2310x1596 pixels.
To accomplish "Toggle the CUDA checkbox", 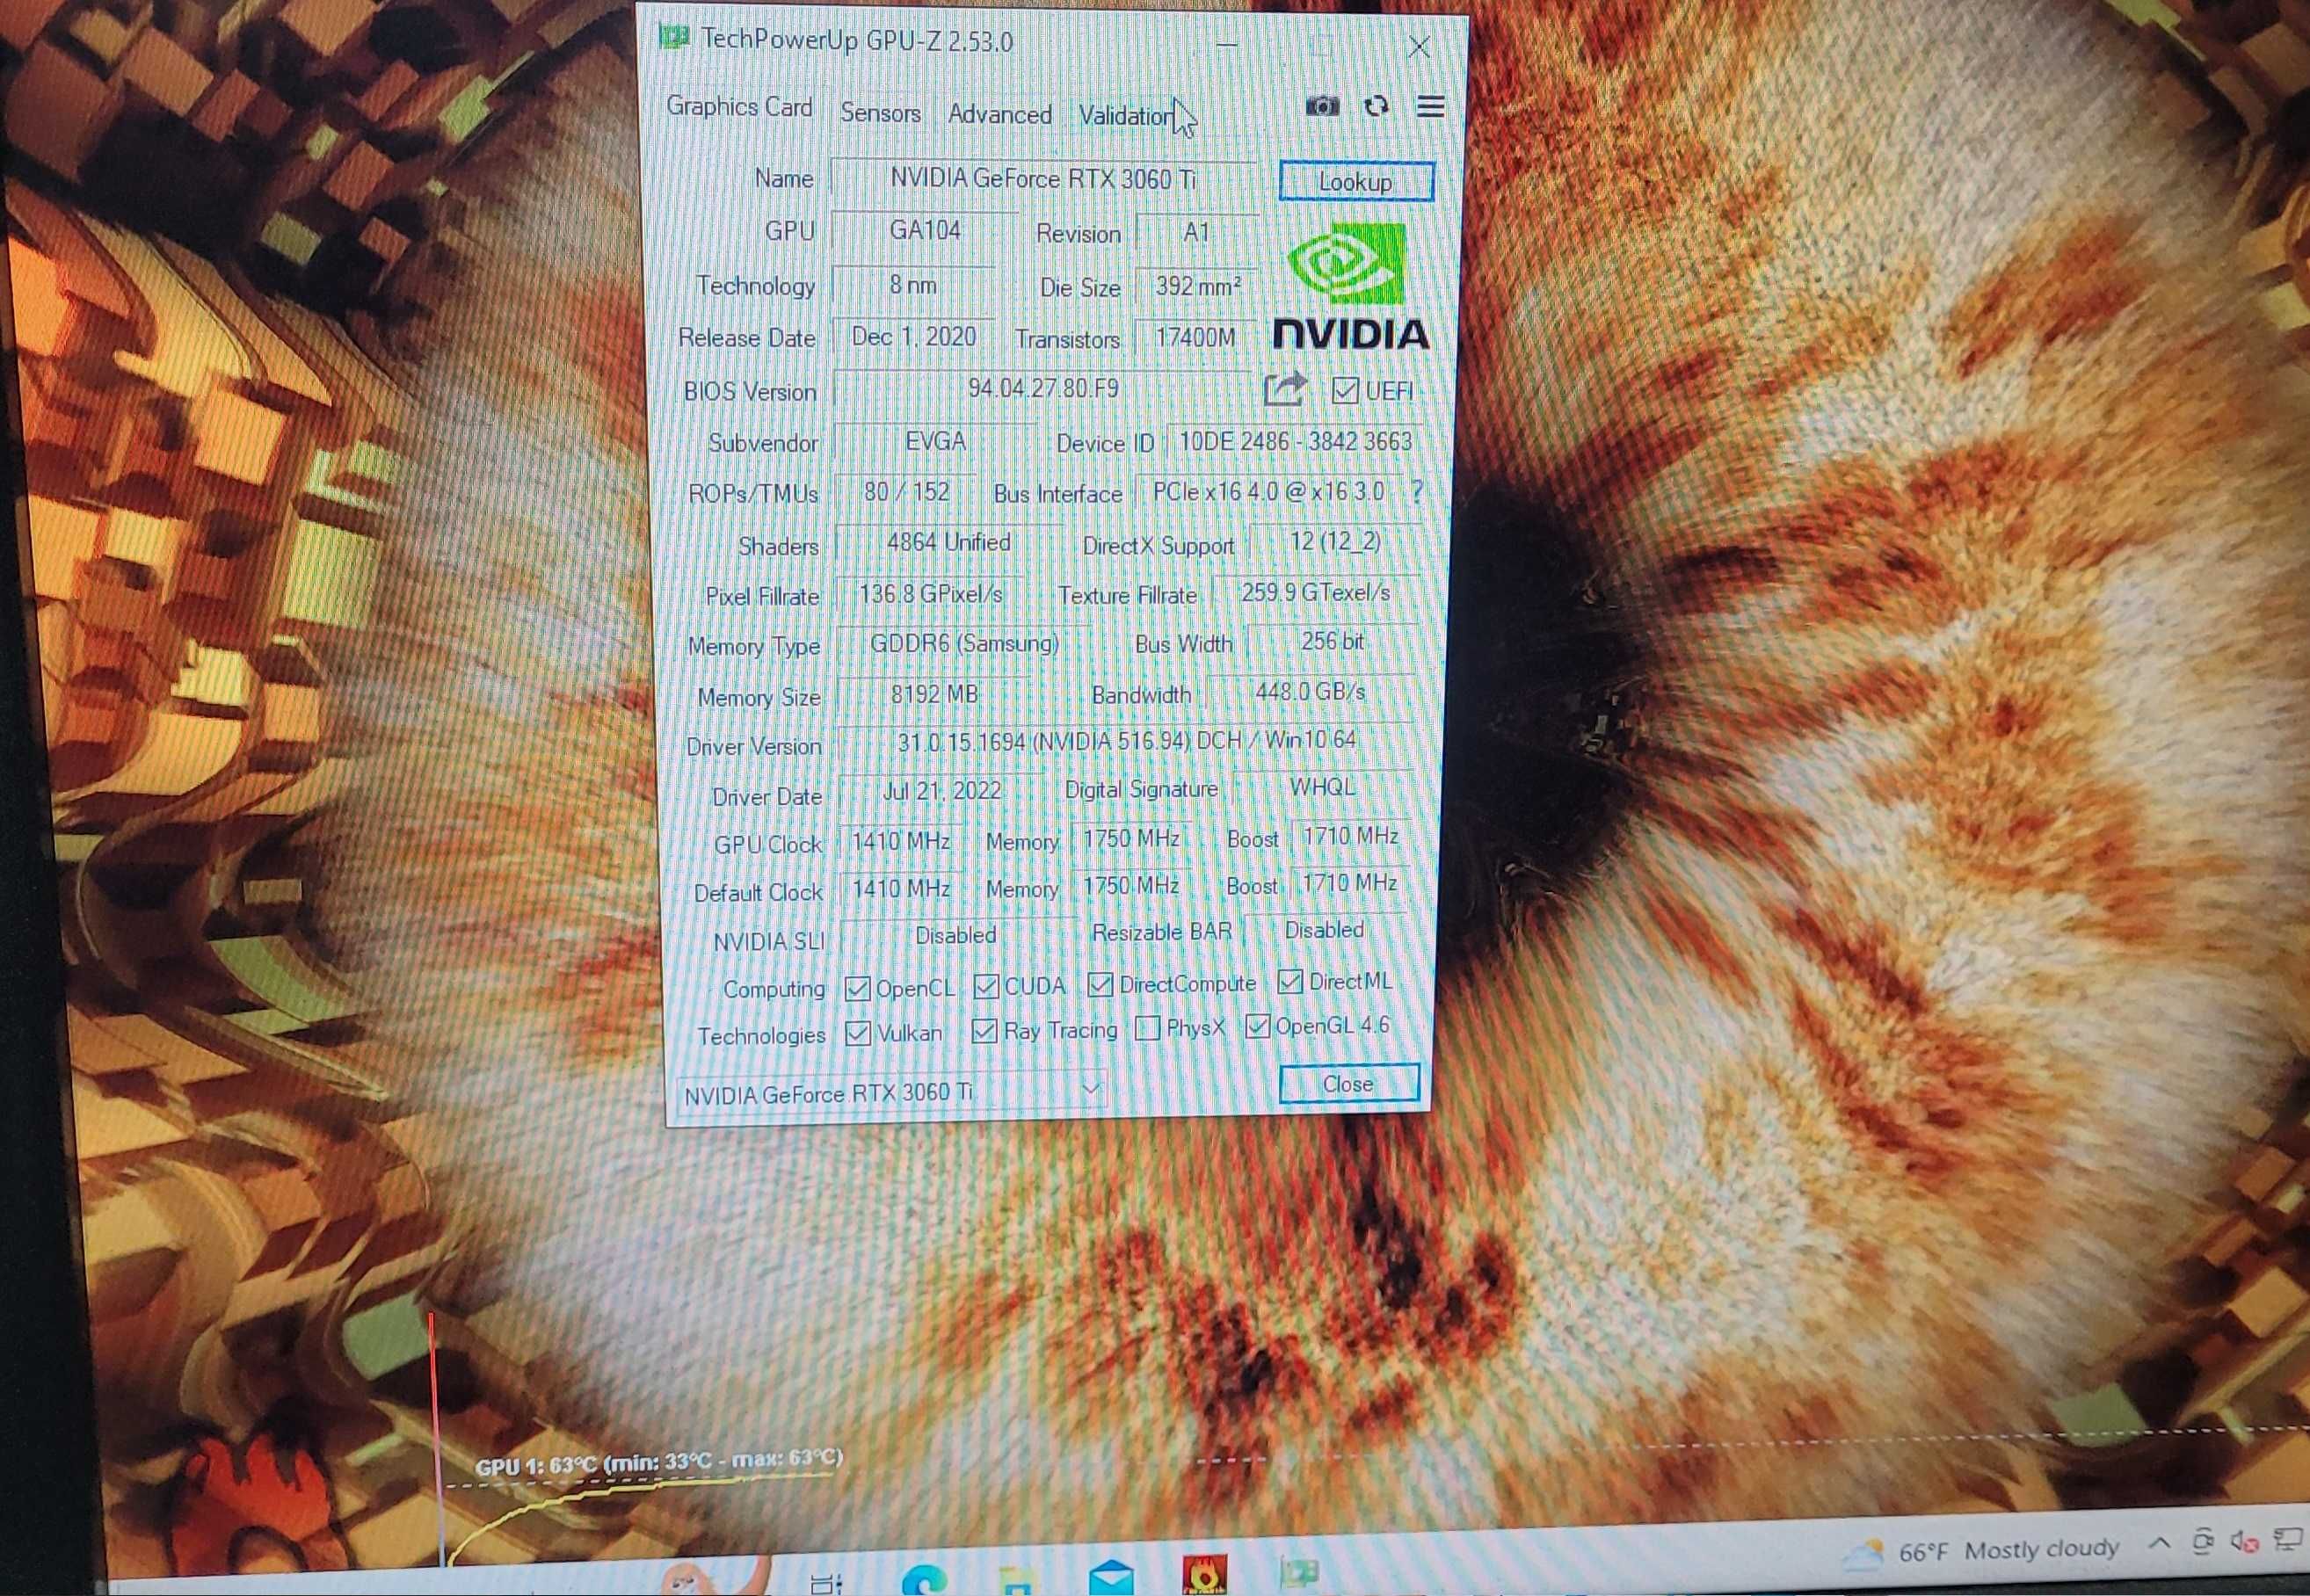I will 986,986.
